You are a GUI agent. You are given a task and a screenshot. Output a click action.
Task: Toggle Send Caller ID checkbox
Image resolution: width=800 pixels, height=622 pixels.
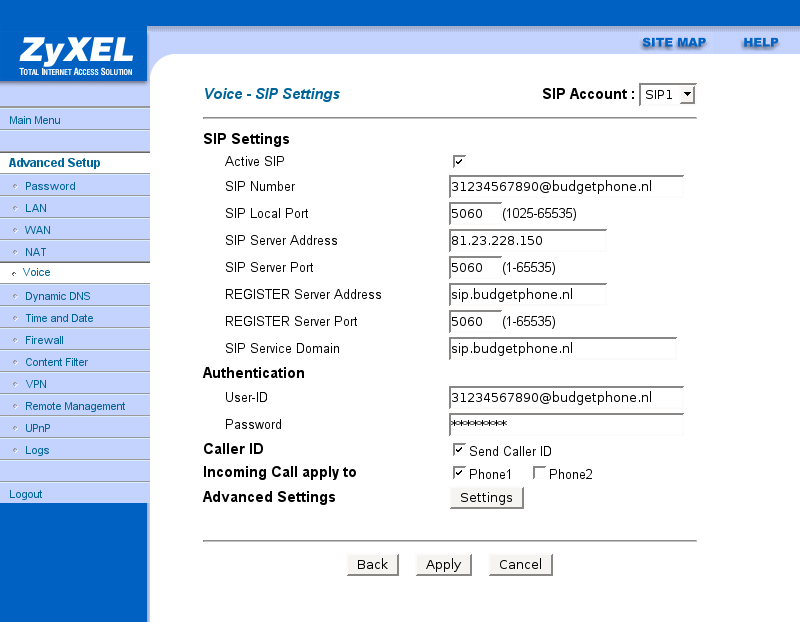pyautogui.click(x=459, y=450)
